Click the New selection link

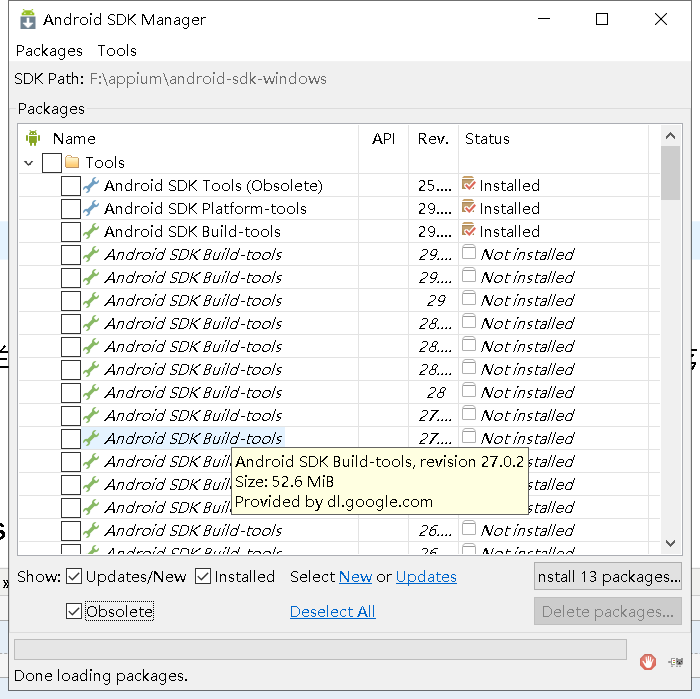click(355, 576)
